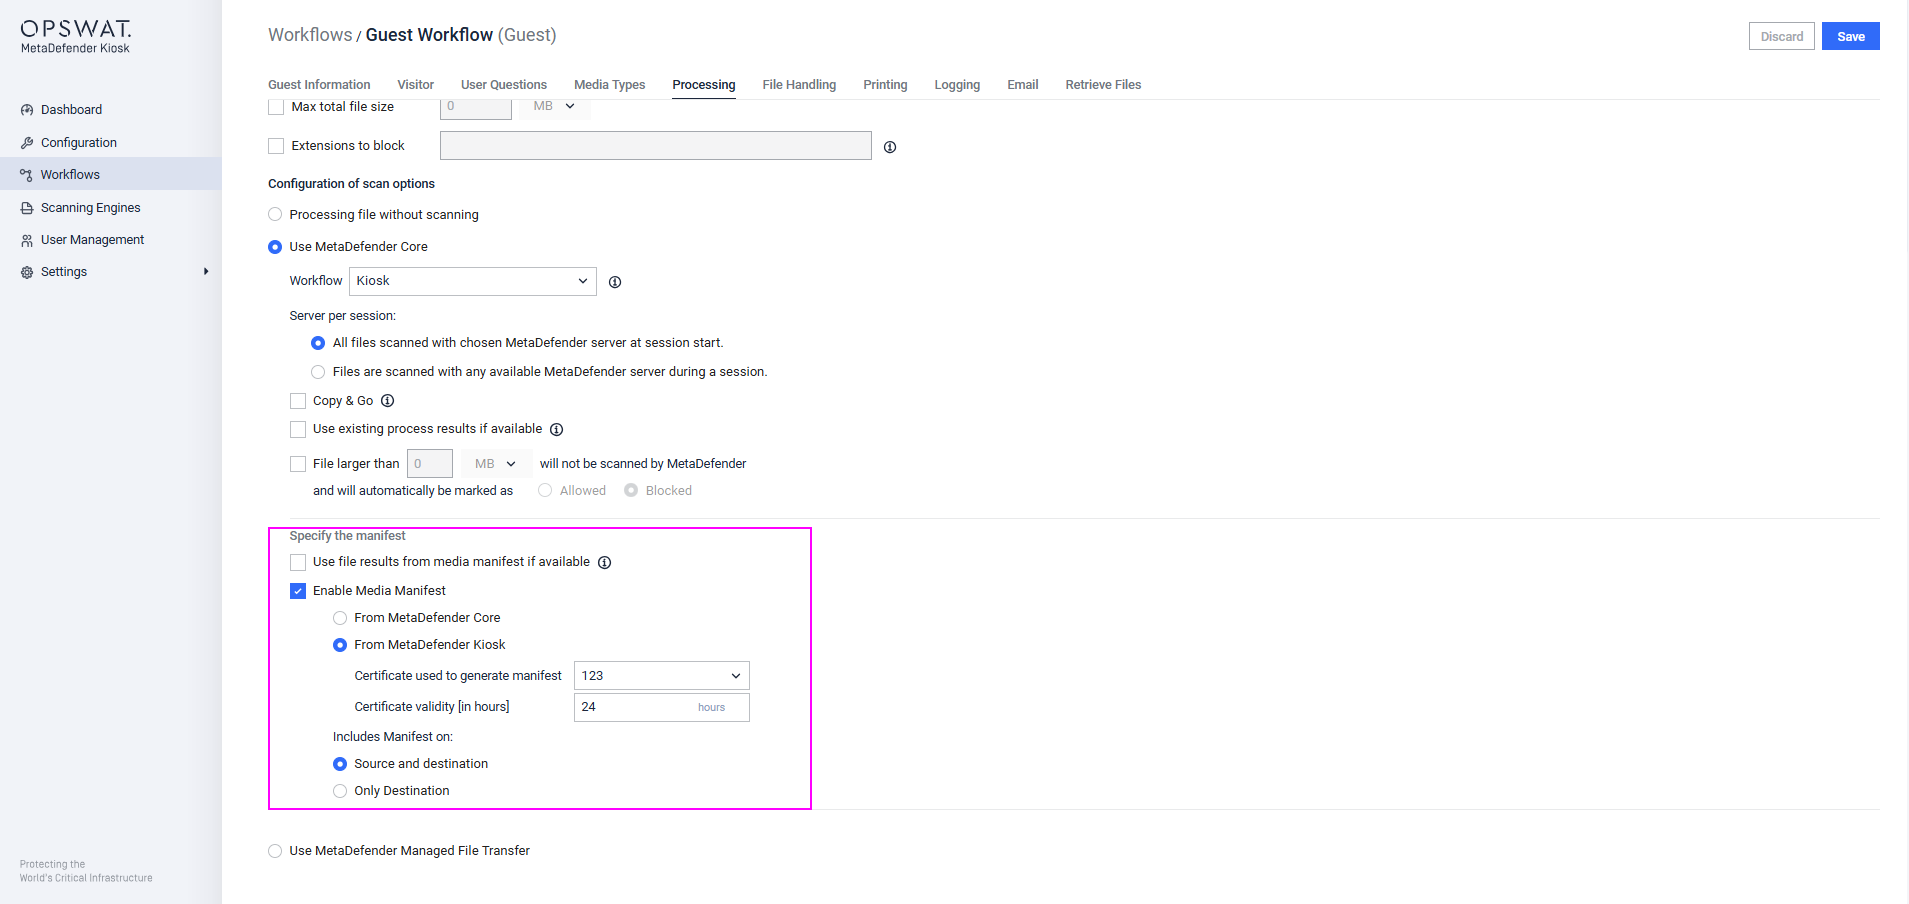Choose Only Destination option

(340, 791)
